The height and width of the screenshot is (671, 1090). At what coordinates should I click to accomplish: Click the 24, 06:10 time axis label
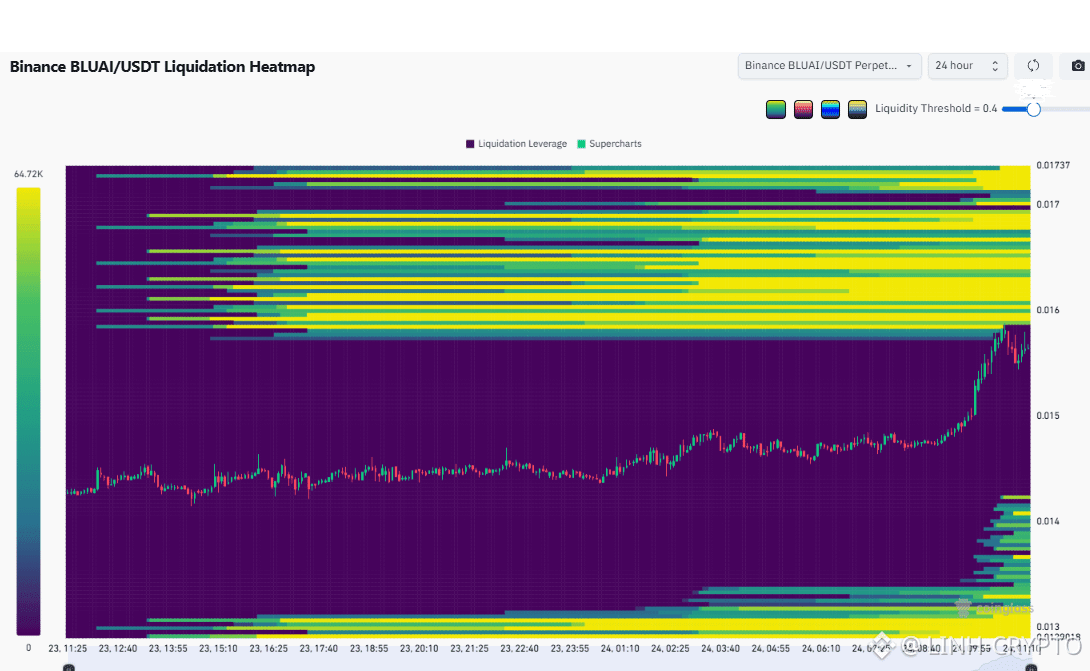point(820,648)
